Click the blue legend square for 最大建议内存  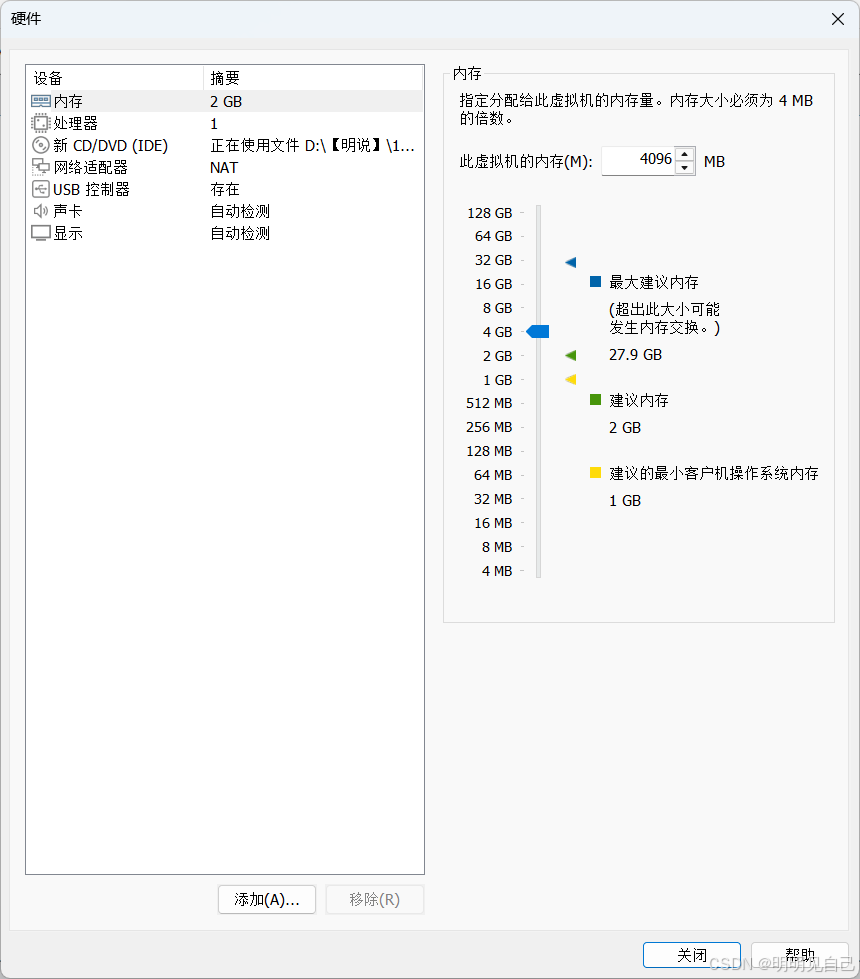pos(595,282)
